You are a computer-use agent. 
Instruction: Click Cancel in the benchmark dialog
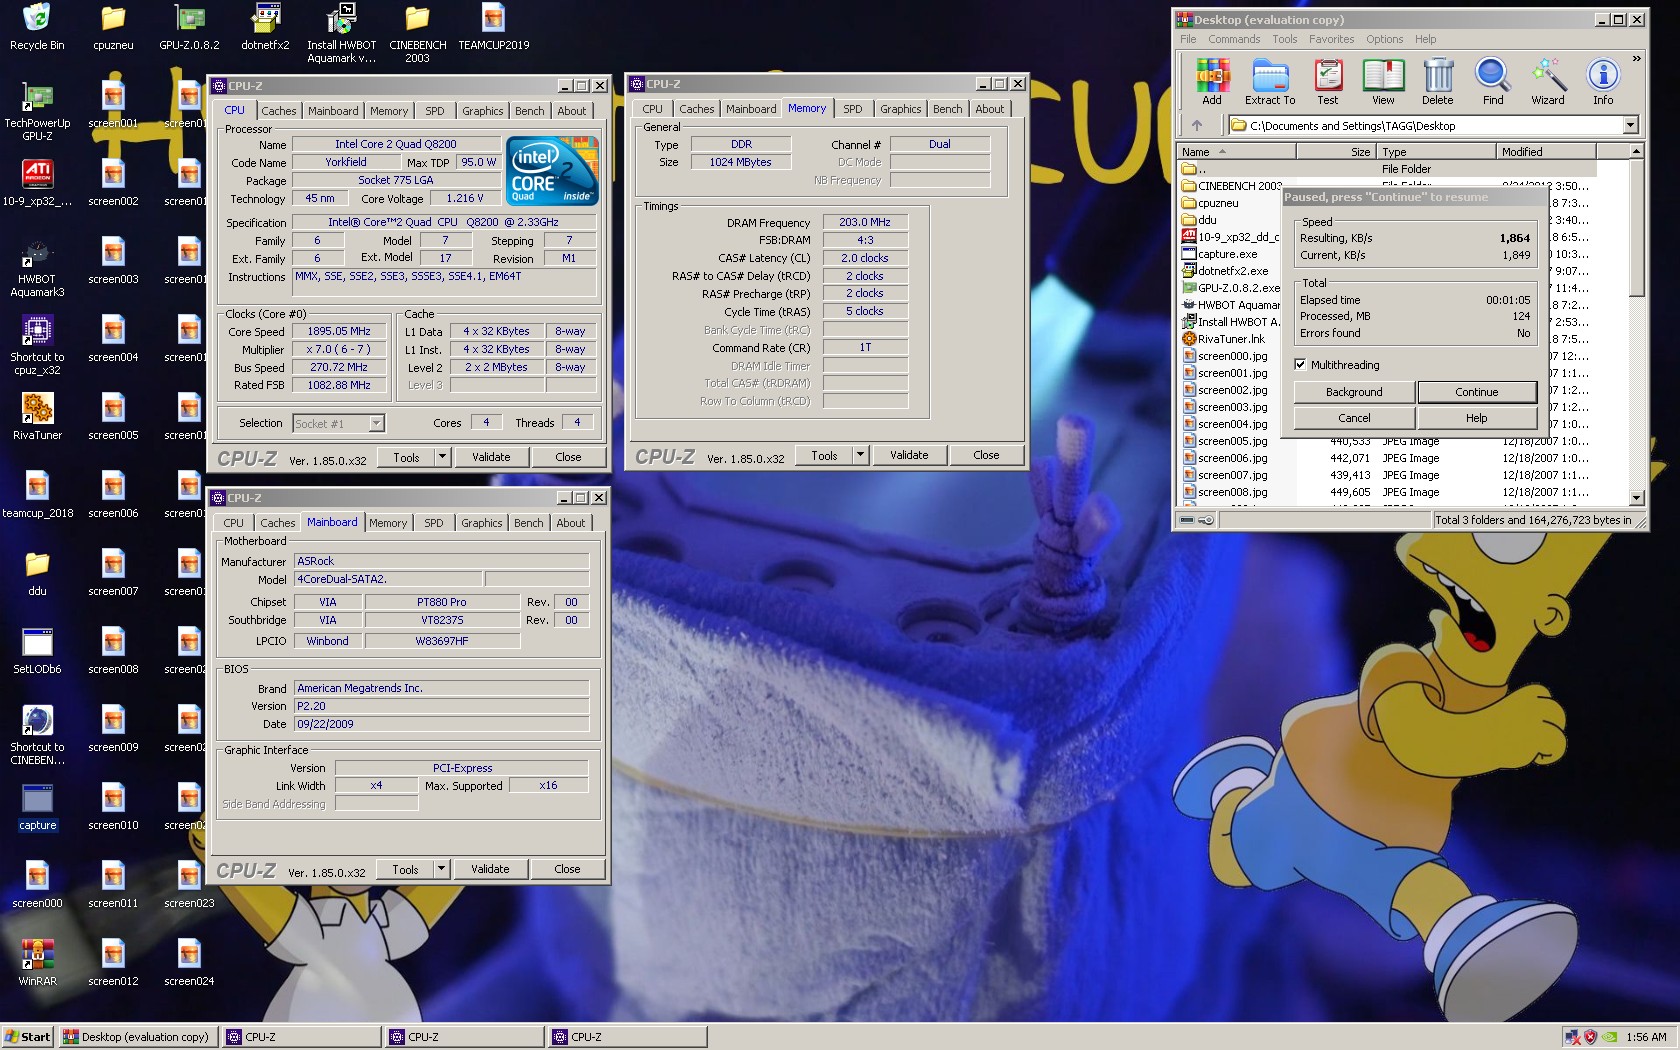click(x=1354, y=418)
